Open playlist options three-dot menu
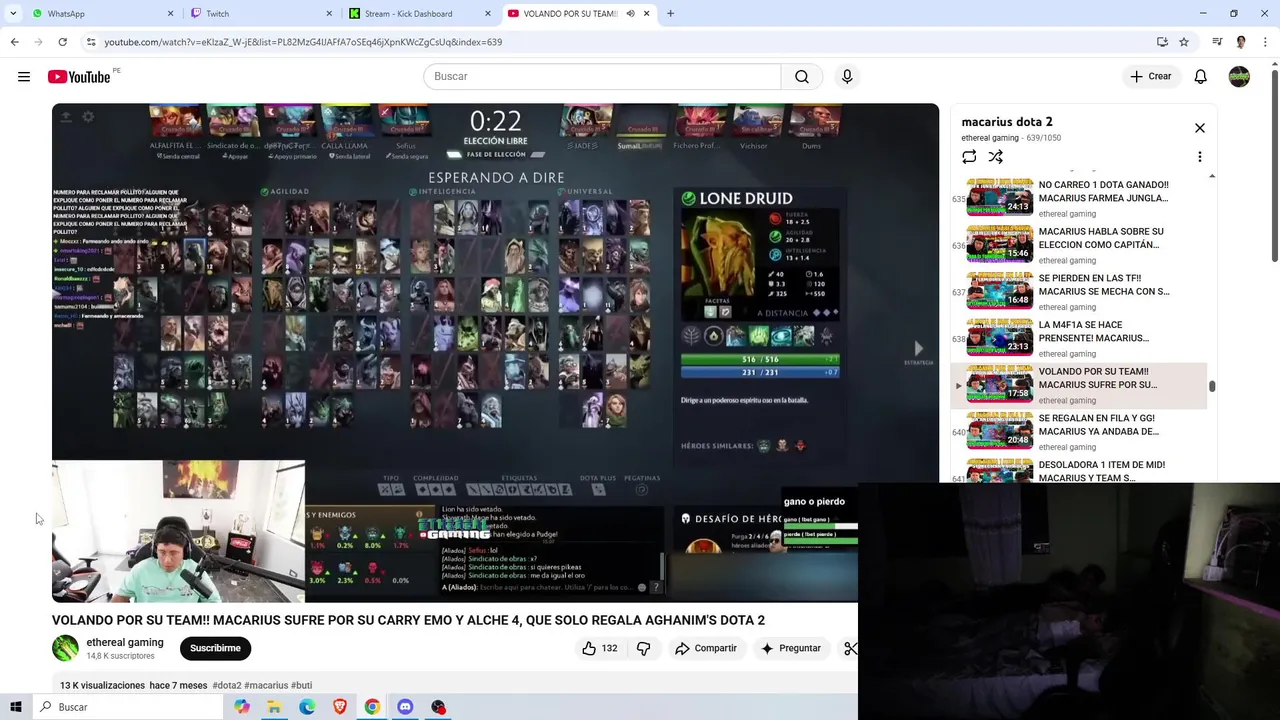This screenshot has height=720, width=1280. 1200,157
